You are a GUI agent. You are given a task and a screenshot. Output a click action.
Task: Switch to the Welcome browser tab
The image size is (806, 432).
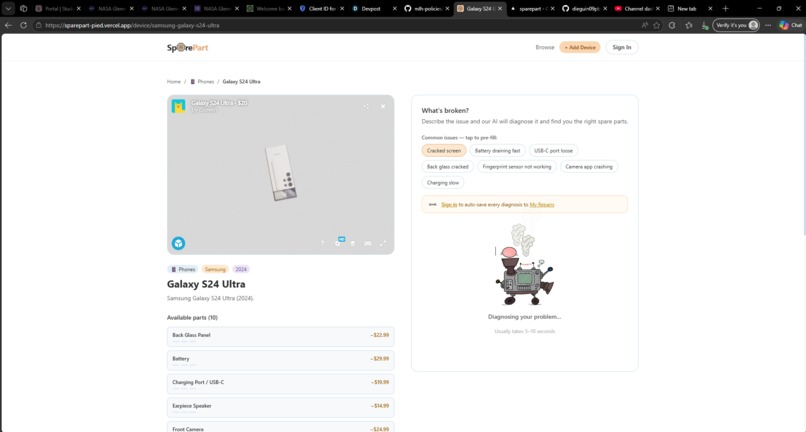[266, 8]
